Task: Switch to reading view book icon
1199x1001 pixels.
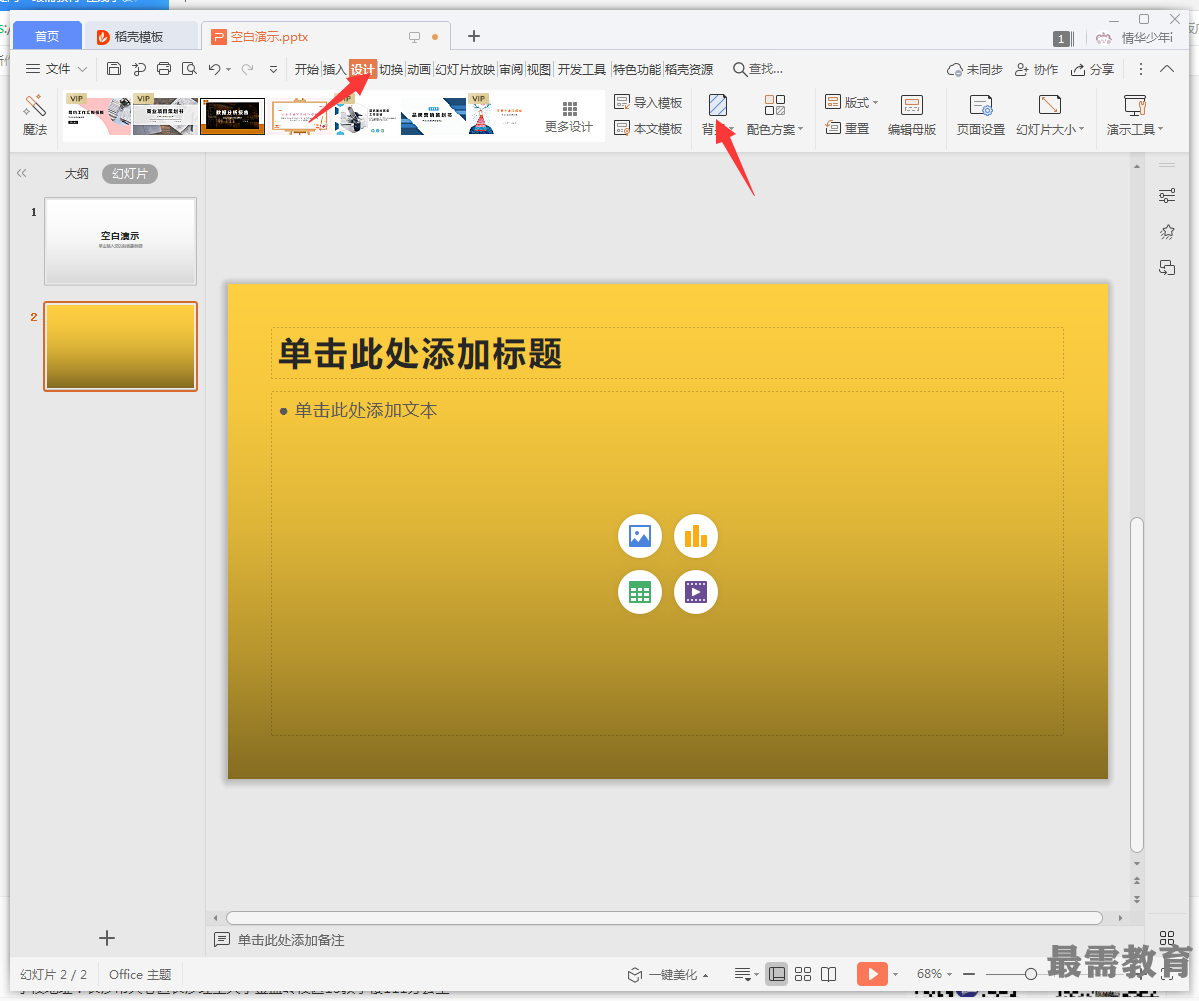Action: (829, 974)
